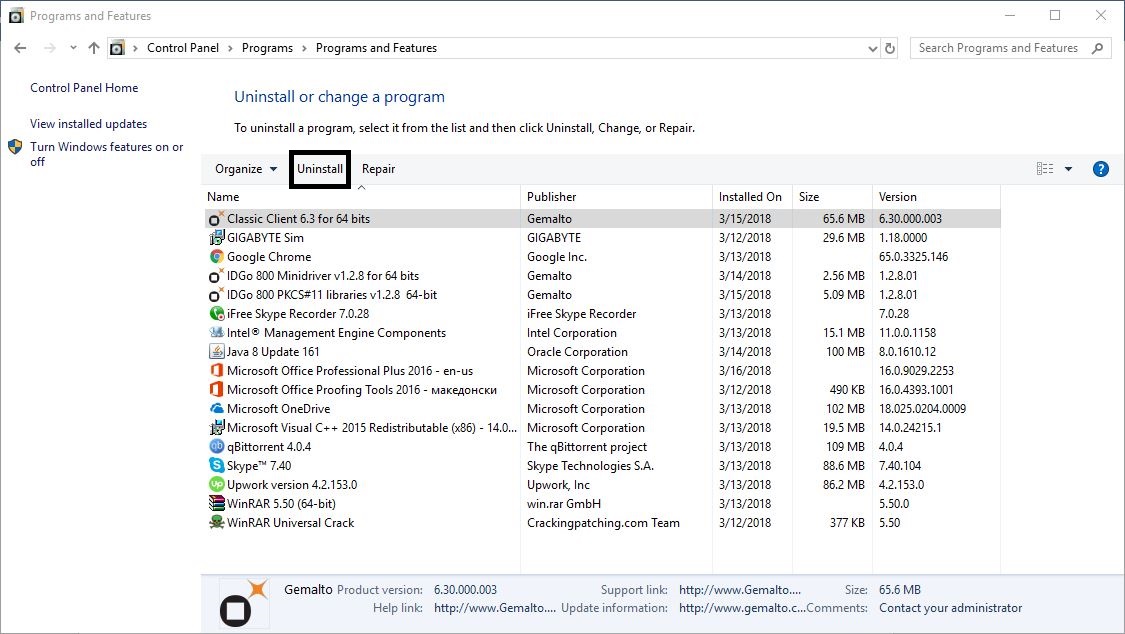Click 86.2 MB size cell for Upwork
This screenshot has height=634, width=1125.
point(843,484)
